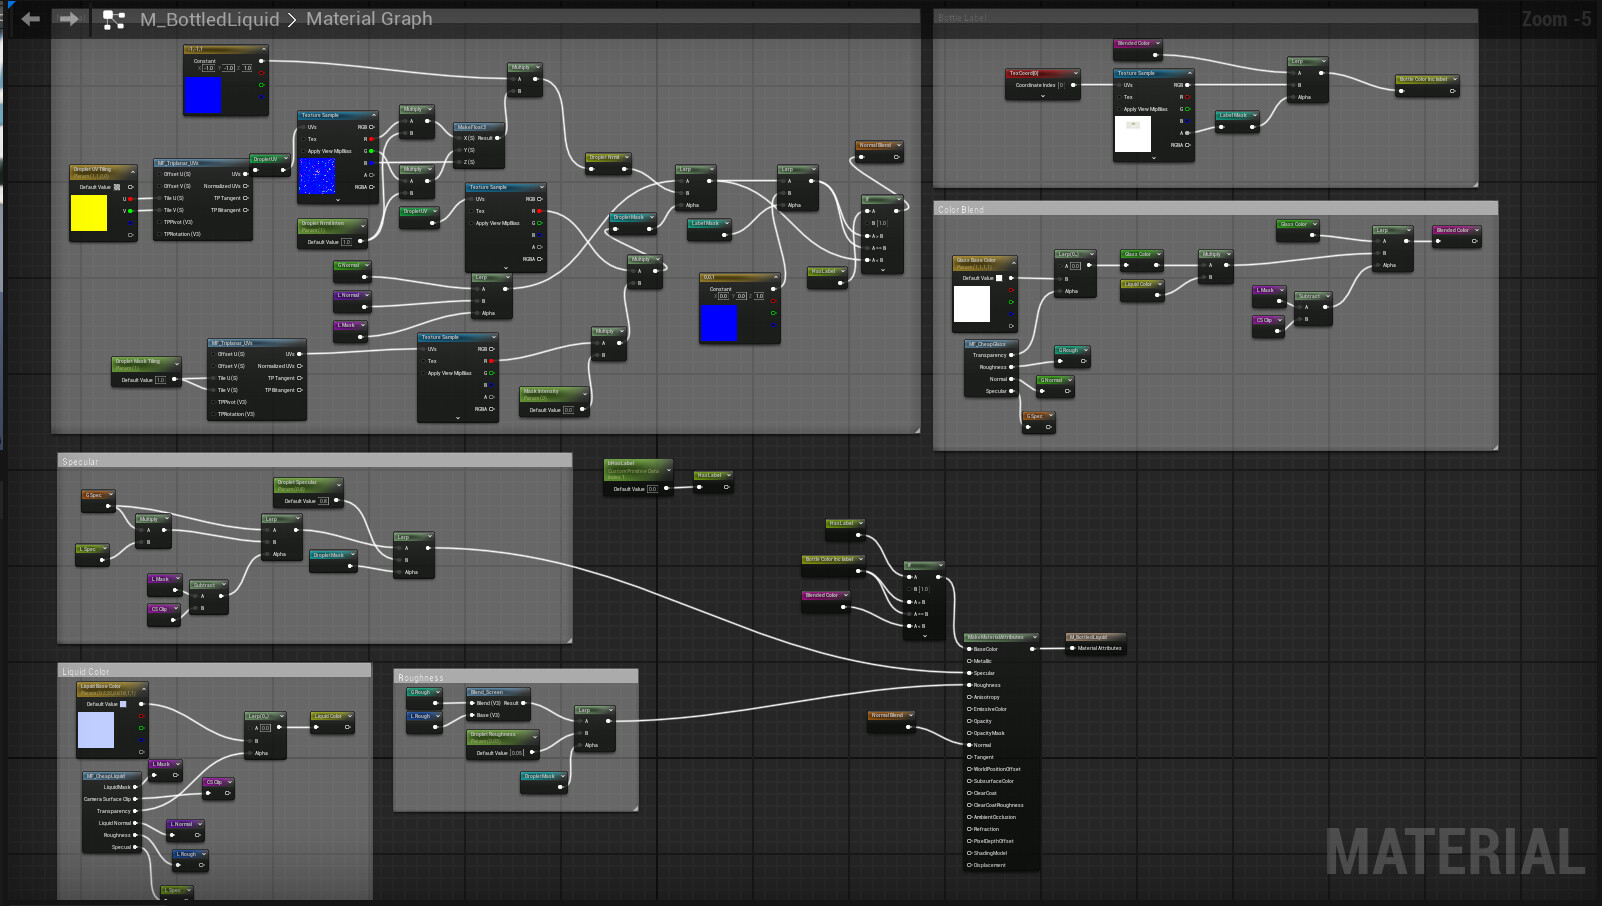
Task: Go forward using the right arrow
Action: 68,19
